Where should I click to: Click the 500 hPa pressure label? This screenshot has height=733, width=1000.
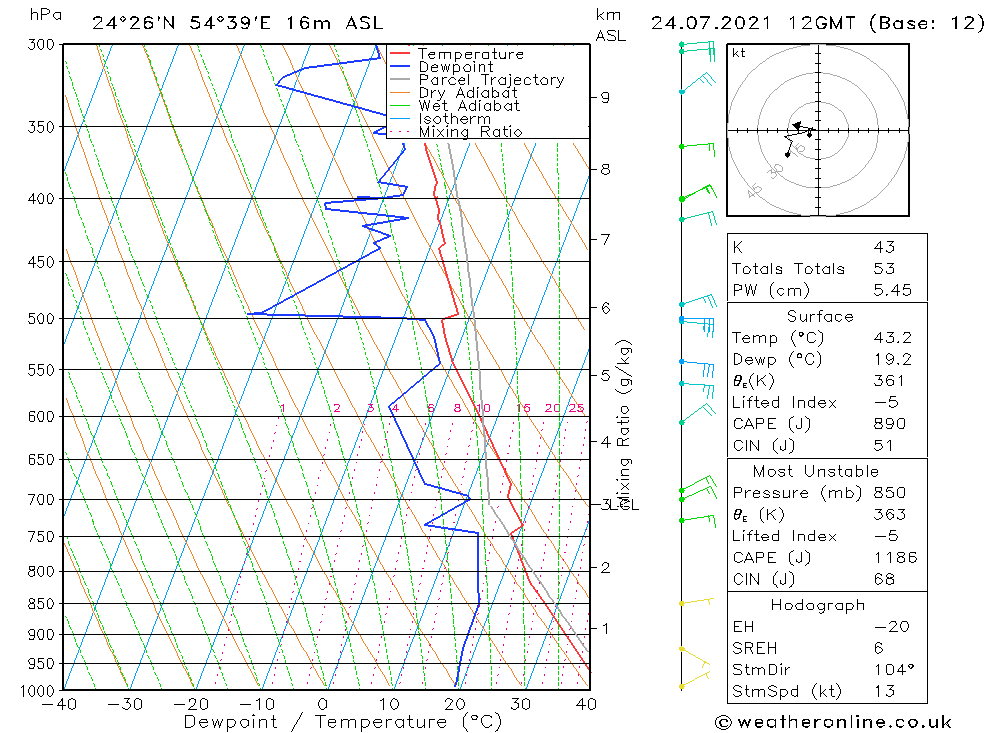41,318
